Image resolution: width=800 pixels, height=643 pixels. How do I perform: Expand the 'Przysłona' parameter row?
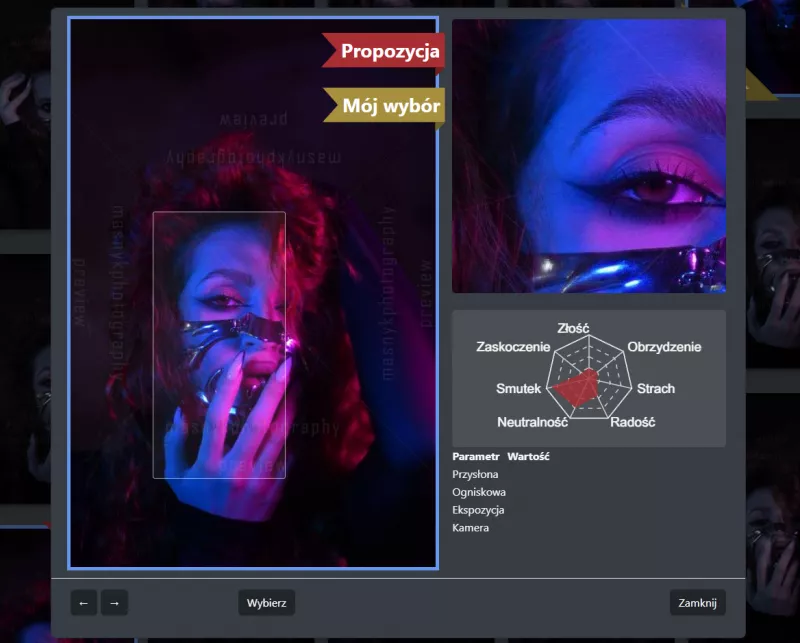(477, 474)
